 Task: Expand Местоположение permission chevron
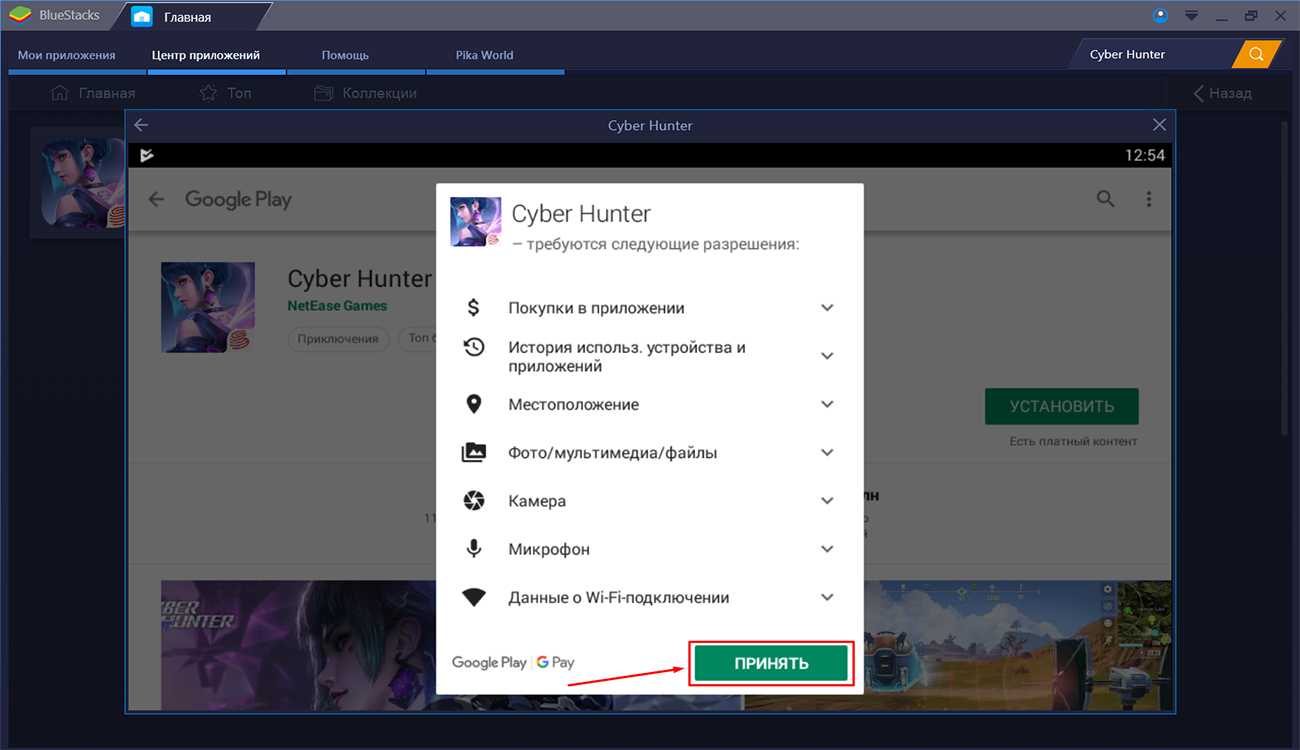(x=827, y=404)
